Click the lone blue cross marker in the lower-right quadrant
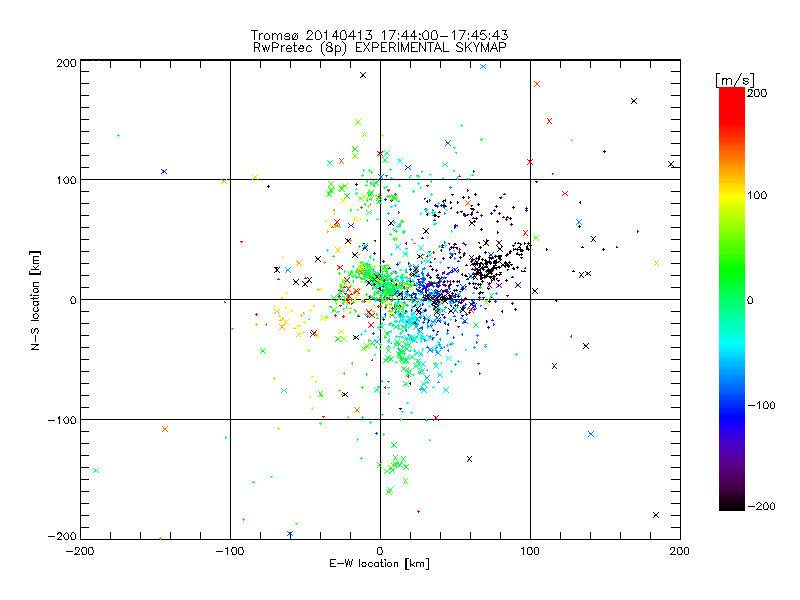 point(591,434)
